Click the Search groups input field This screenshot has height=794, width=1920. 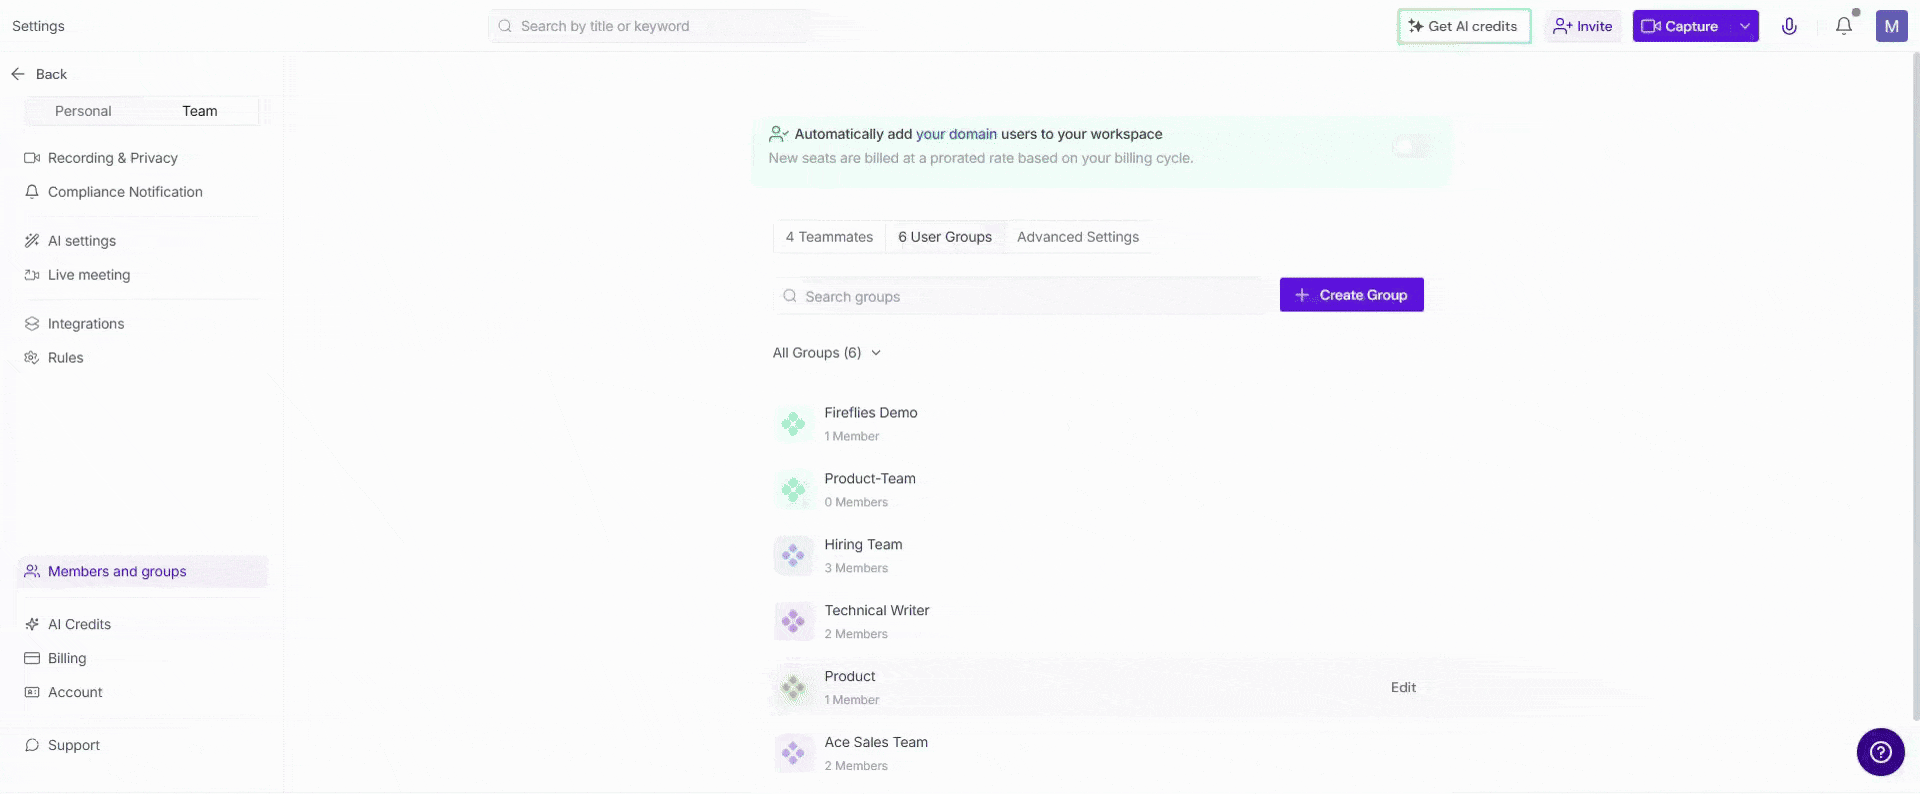(1020, 297)
